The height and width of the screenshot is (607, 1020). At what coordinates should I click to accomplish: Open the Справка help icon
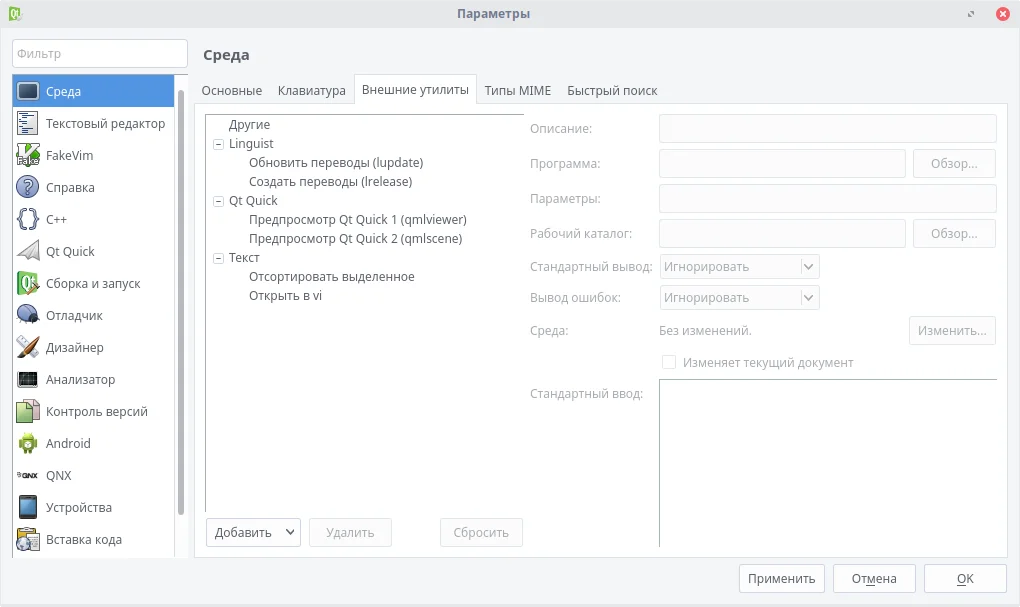(28, 187)
